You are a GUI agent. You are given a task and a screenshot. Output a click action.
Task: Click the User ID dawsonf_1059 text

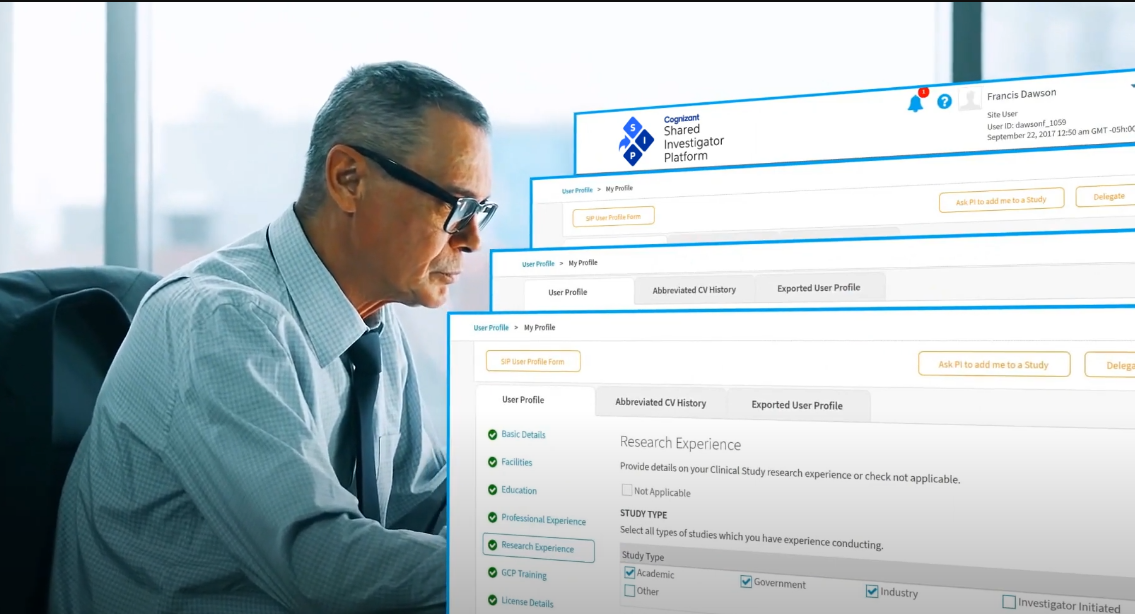coord(1026,125)
